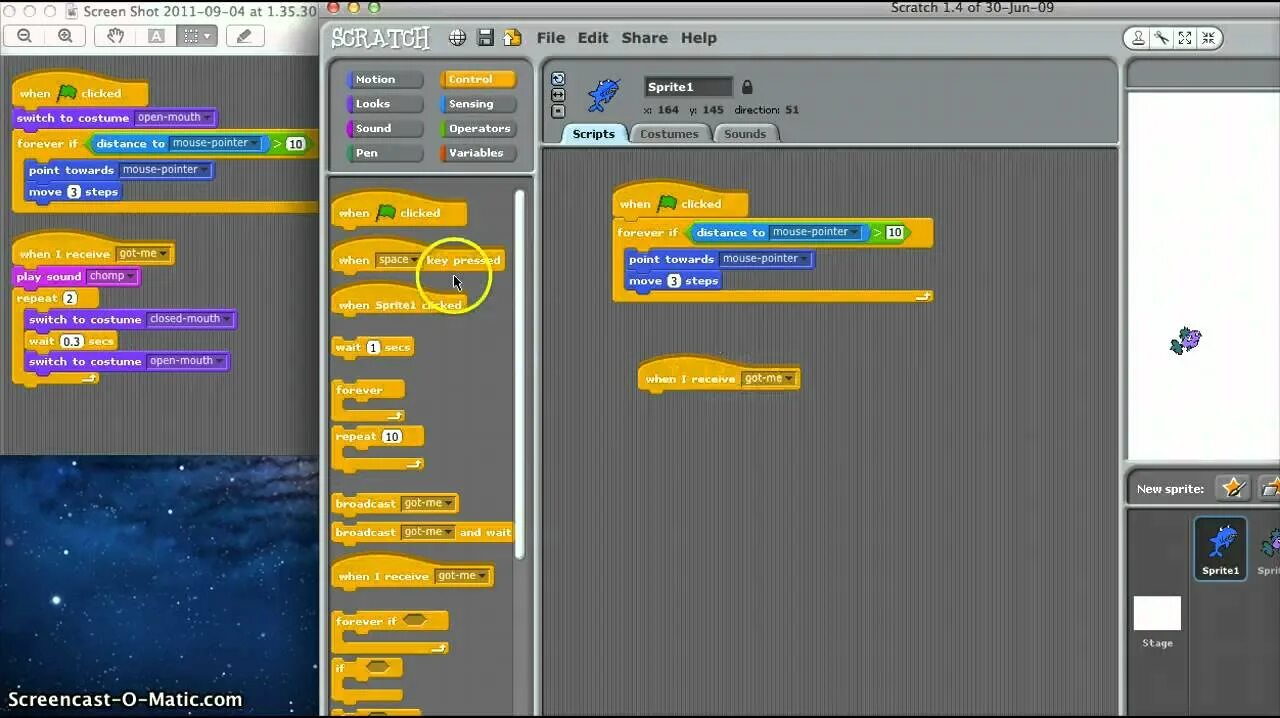Viewport: 1280px width, 718px height.
Task: Click the Sprite1 name field
Action: [688, 87]
